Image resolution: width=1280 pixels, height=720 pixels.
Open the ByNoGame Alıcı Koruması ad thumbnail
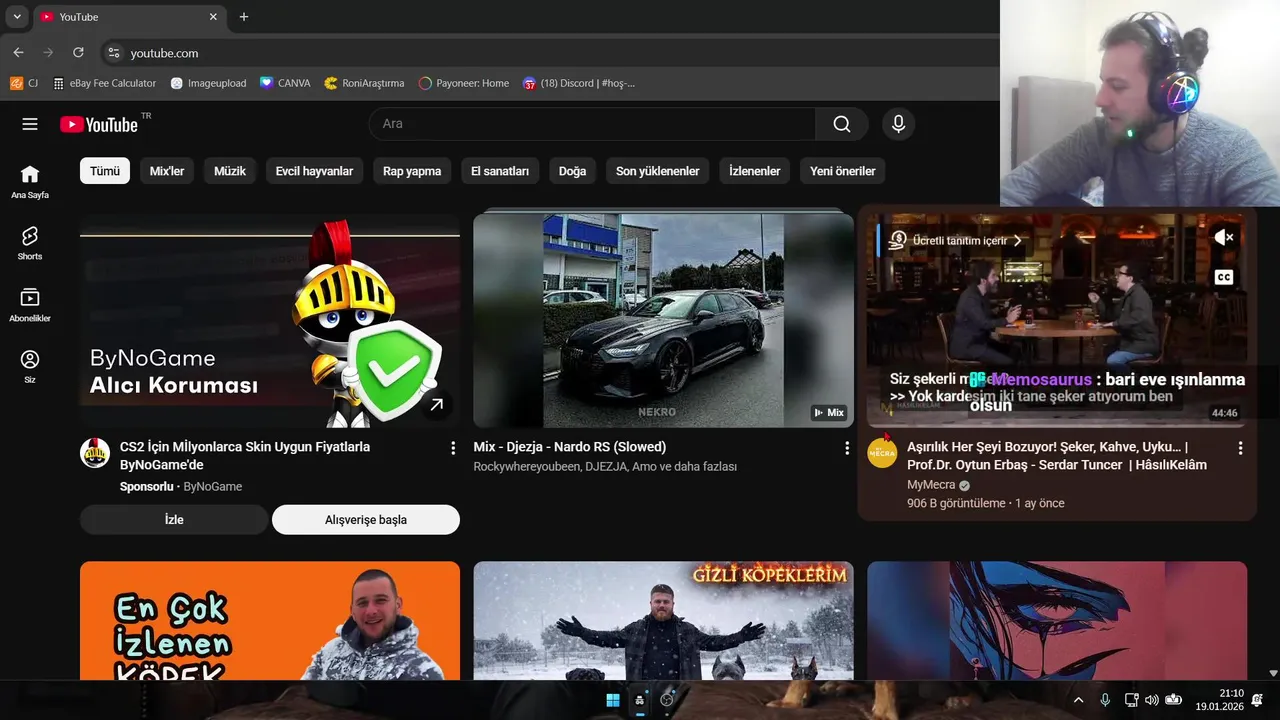pos(270,321)
